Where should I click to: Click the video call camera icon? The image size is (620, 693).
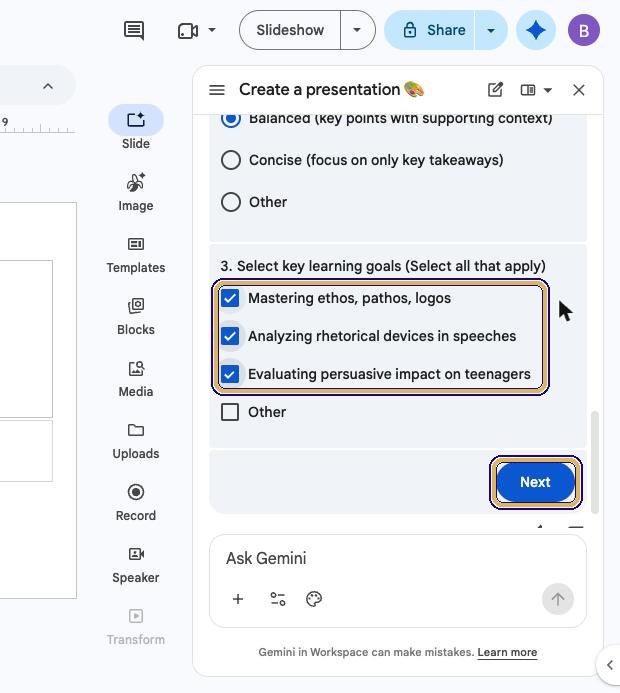click(188, 30)
